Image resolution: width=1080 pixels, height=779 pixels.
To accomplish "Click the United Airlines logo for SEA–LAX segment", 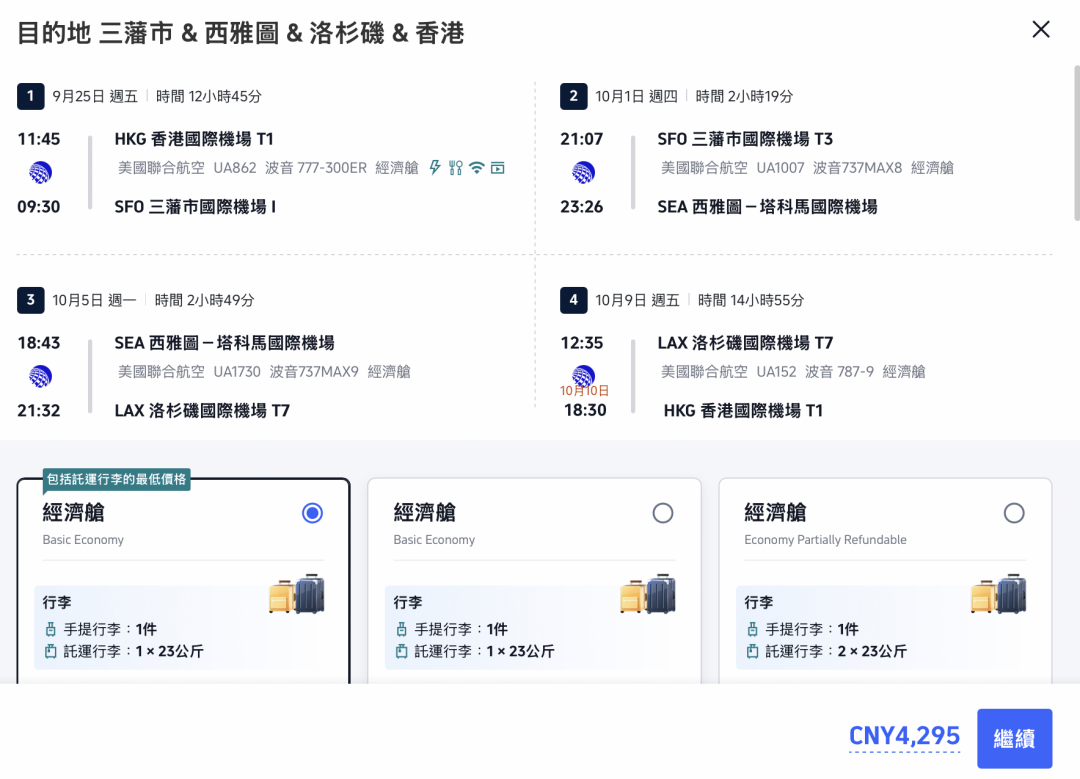I will point(40,376).
